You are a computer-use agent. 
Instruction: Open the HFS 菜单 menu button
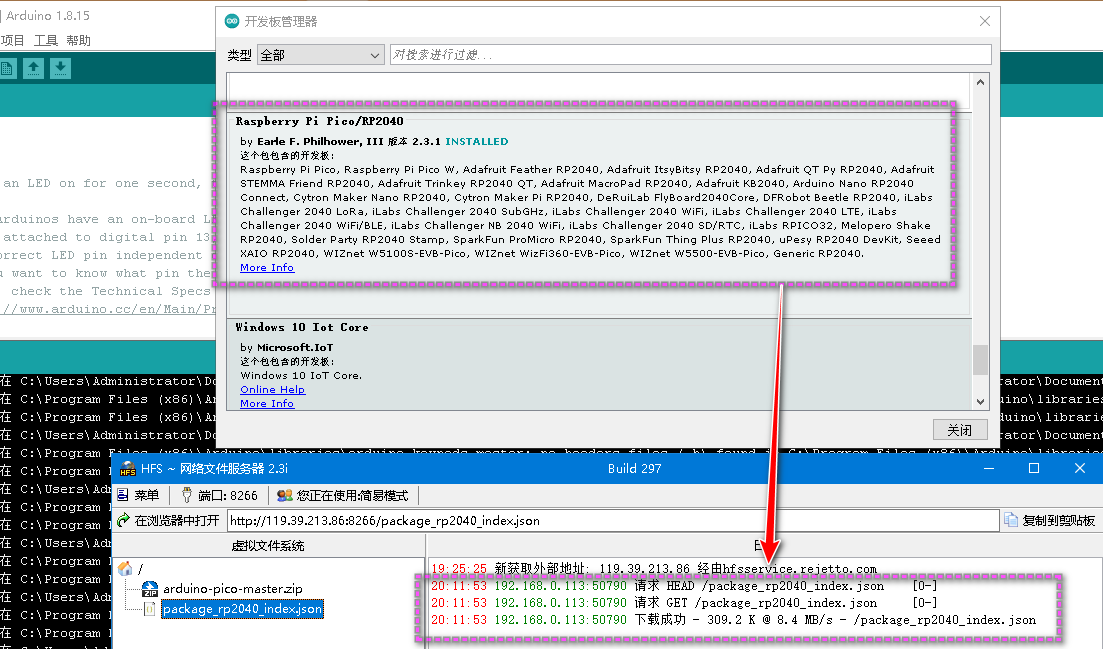click(139, 495)
